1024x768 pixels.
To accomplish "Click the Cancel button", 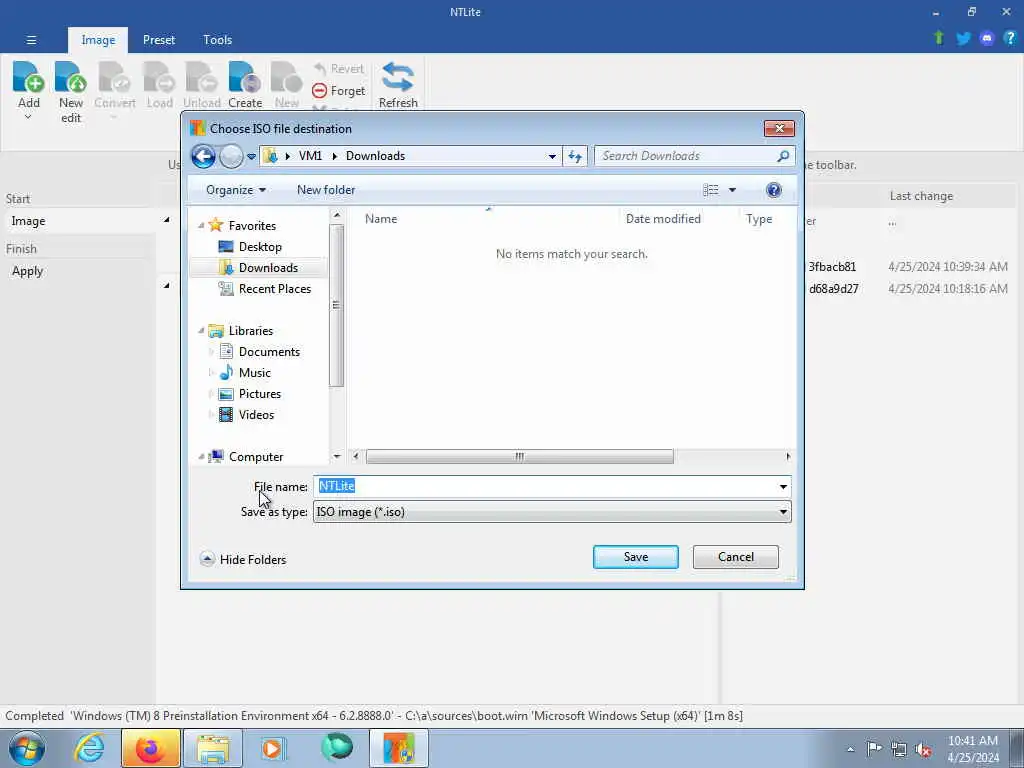I will tap(735, 557).
